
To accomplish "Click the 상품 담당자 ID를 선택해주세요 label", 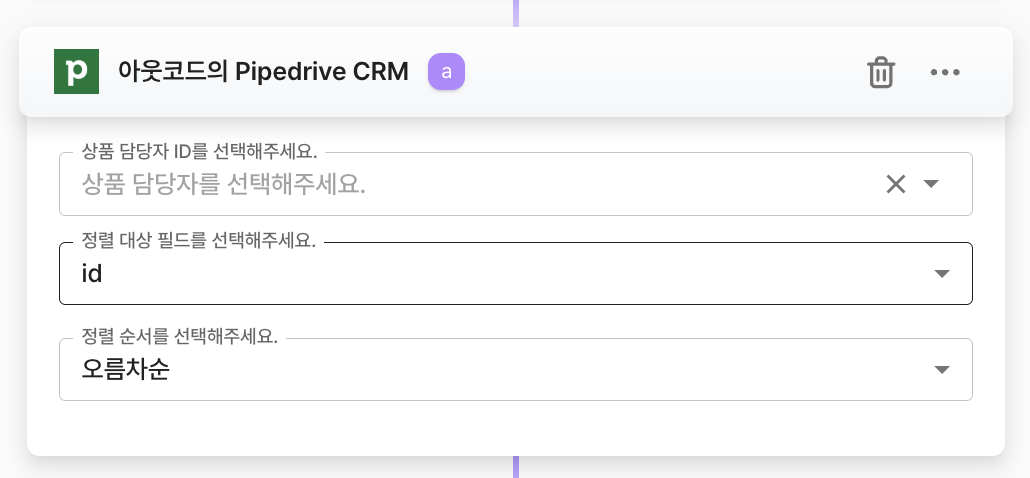I will click(199, 153).
